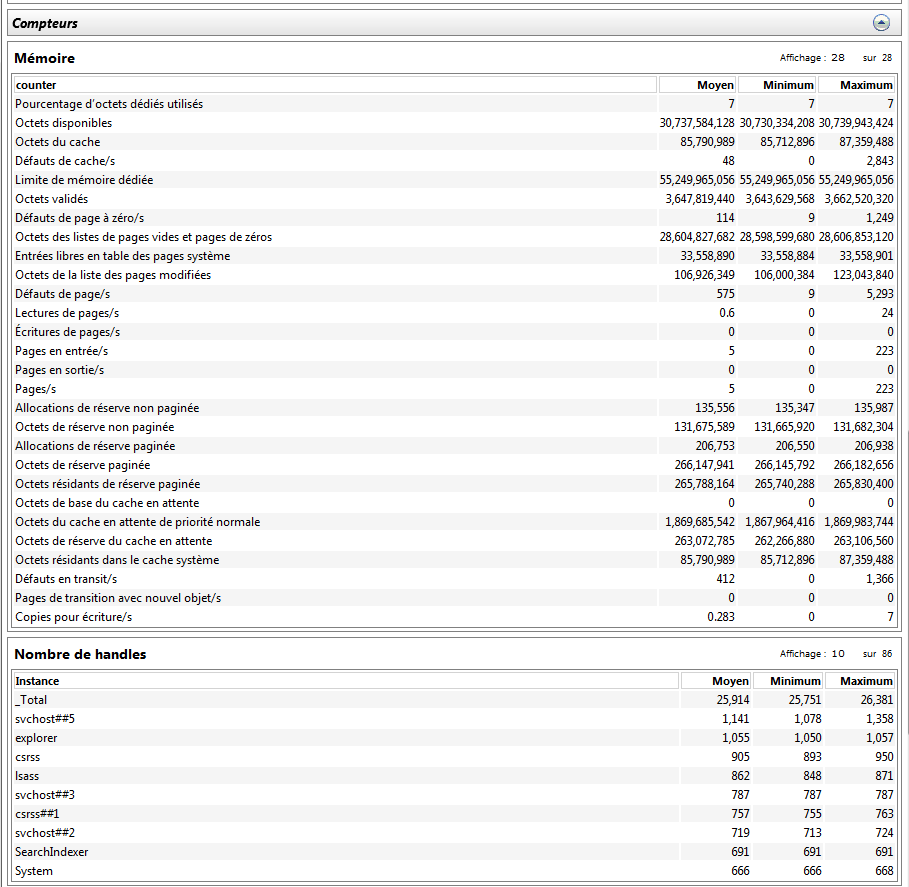Sort the handles table by Maximum column
Viewport: 909px width, 887px height.
pyautogui.click(x=860, y=681)
